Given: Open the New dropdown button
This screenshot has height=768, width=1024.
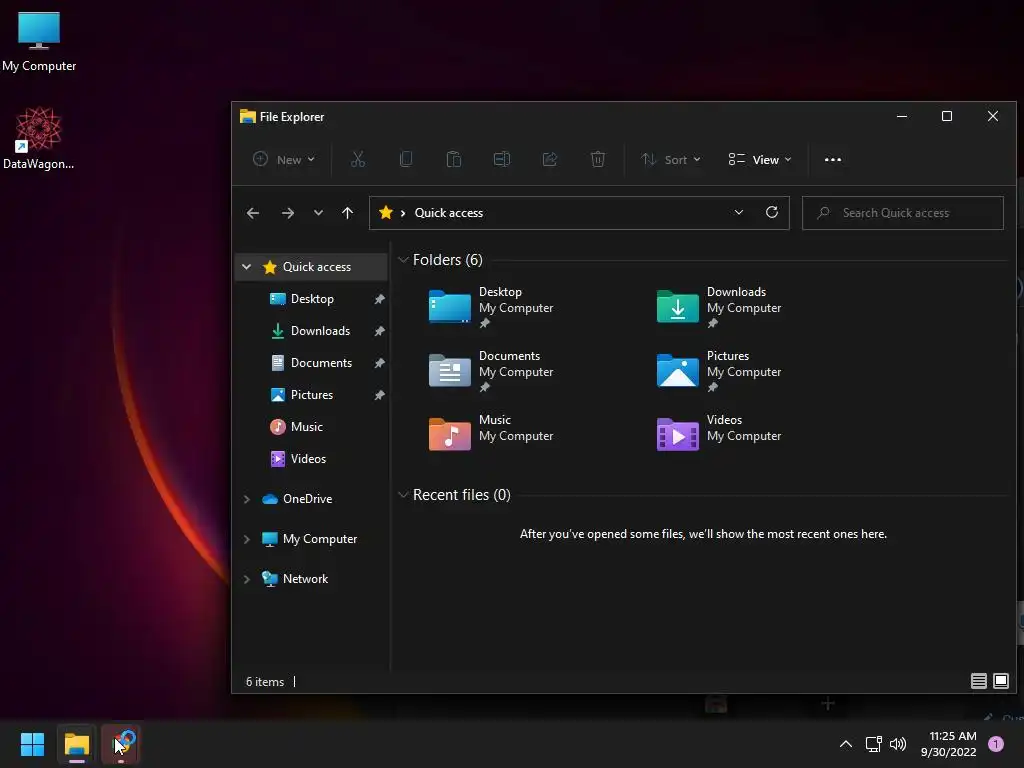Looking at the screenshot, I should pyautogui.click(x=284, y=159).
